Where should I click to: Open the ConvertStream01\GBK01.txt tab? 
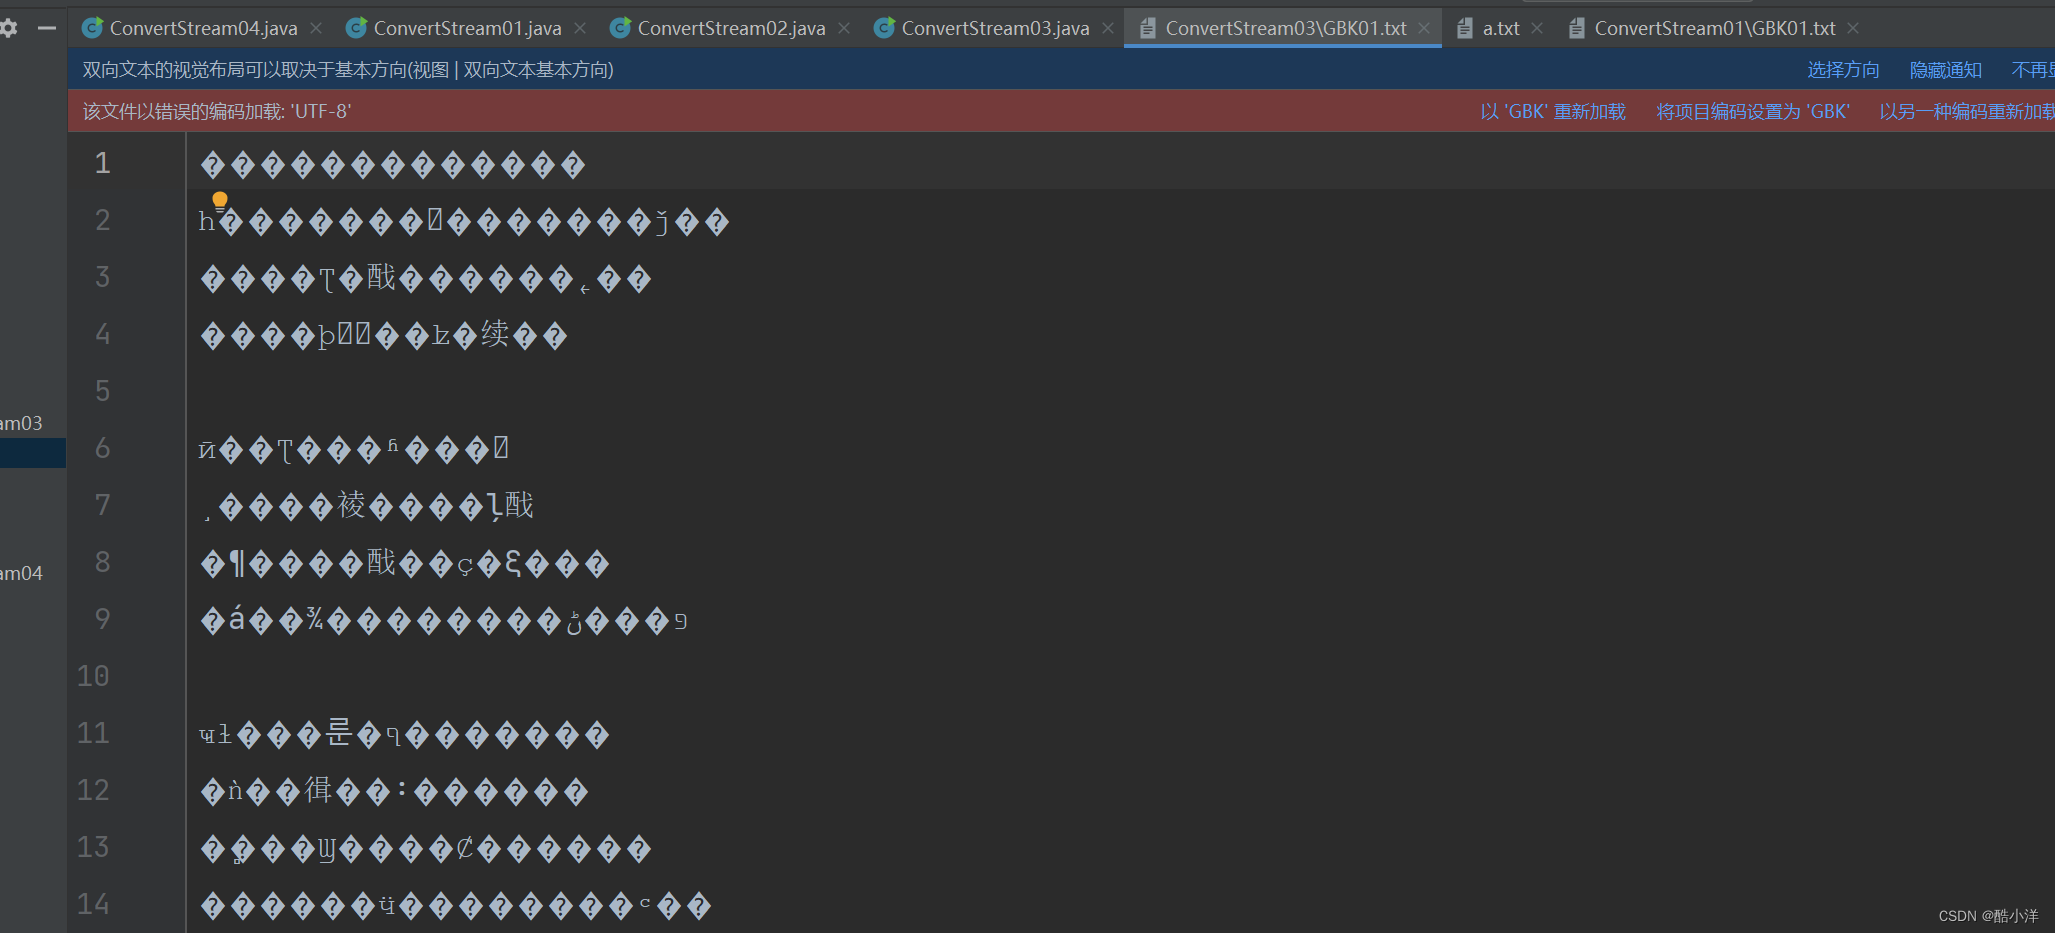[1715, 28]
